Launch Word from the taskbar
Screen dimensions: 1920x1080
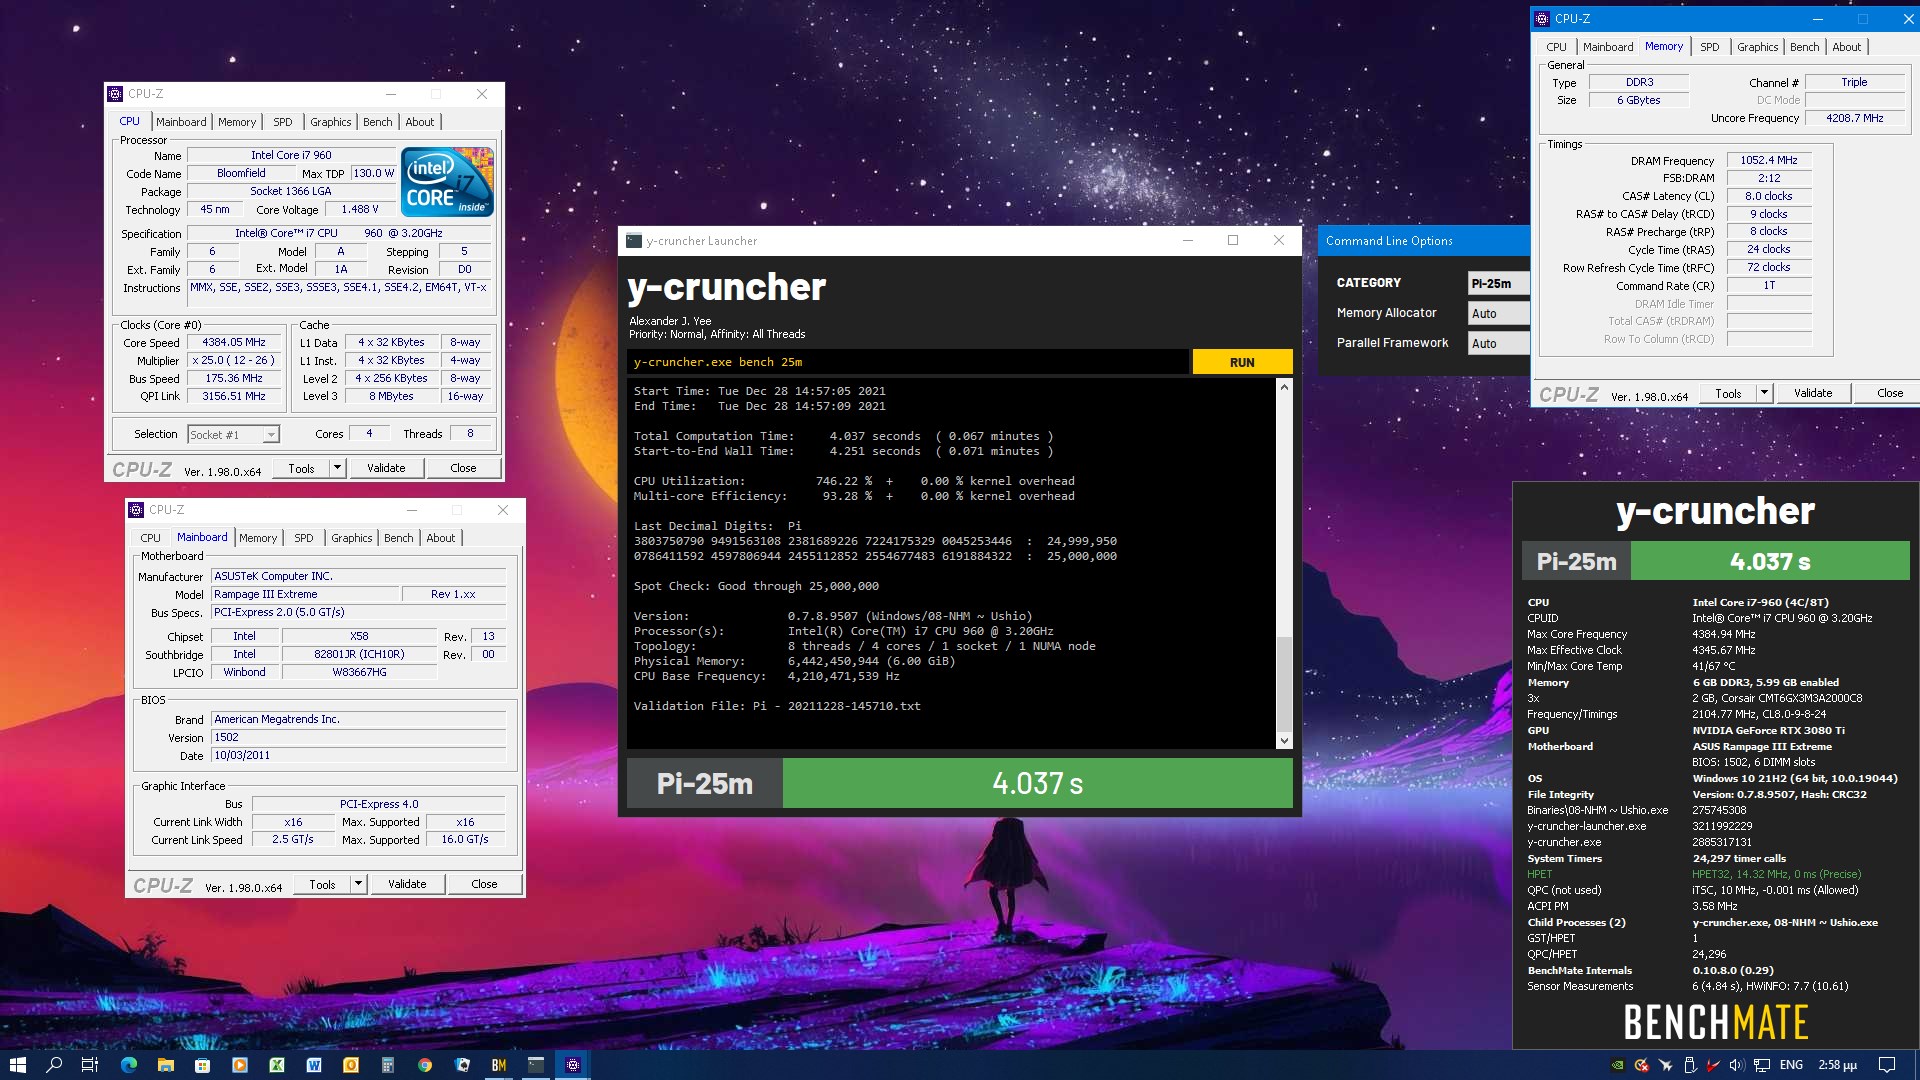[x=314, y=1065]
